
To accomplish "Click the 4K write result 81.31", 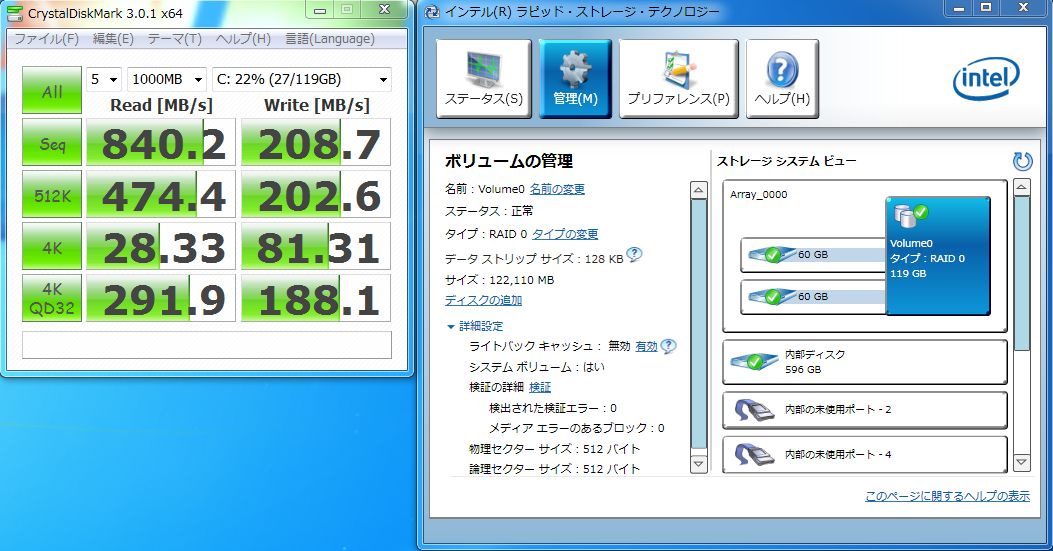I will pyautogui.click(x=316, y=246).
